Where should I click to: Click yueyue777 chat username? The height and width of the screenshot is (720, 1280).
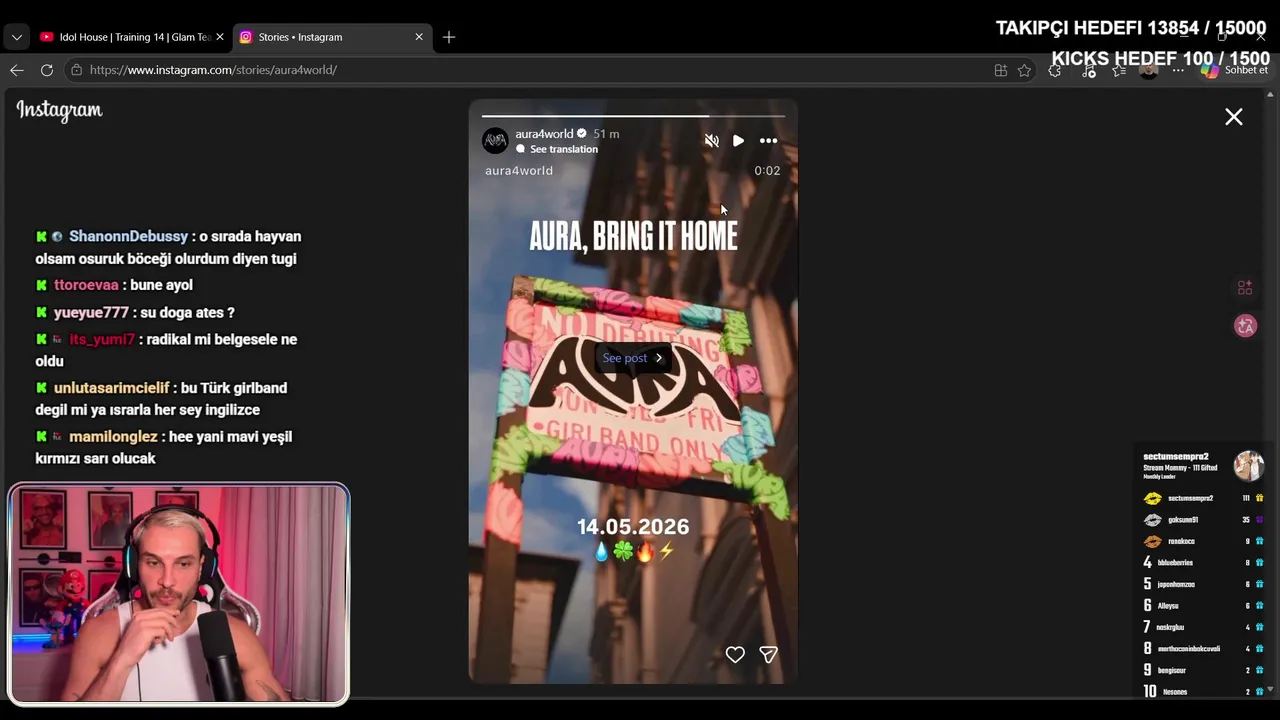[x=91, y=312]
